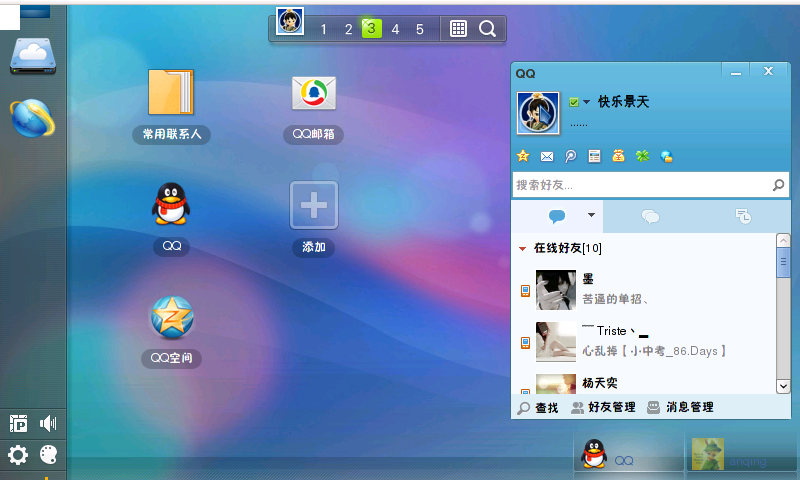
Task: Switch to desktop page 2
Action: tap(348, 29)
